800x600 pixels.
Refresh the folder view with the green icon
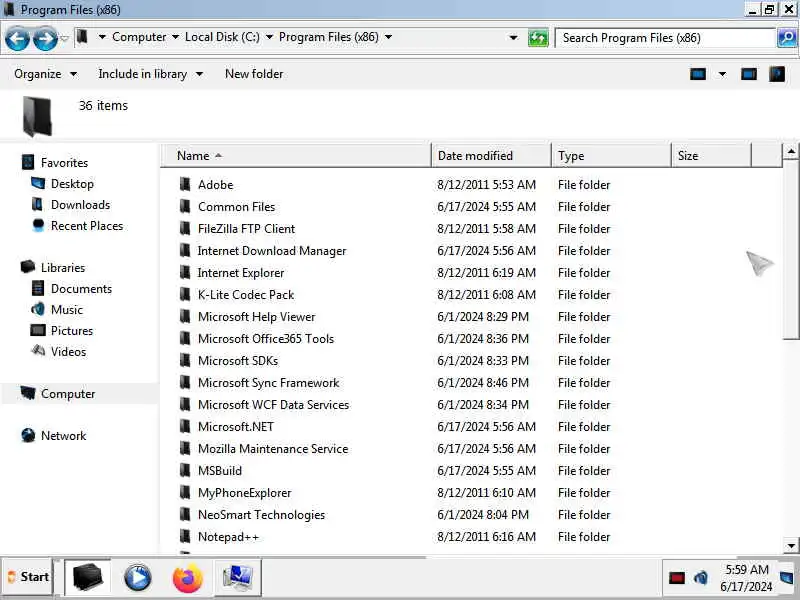[538, 38]
